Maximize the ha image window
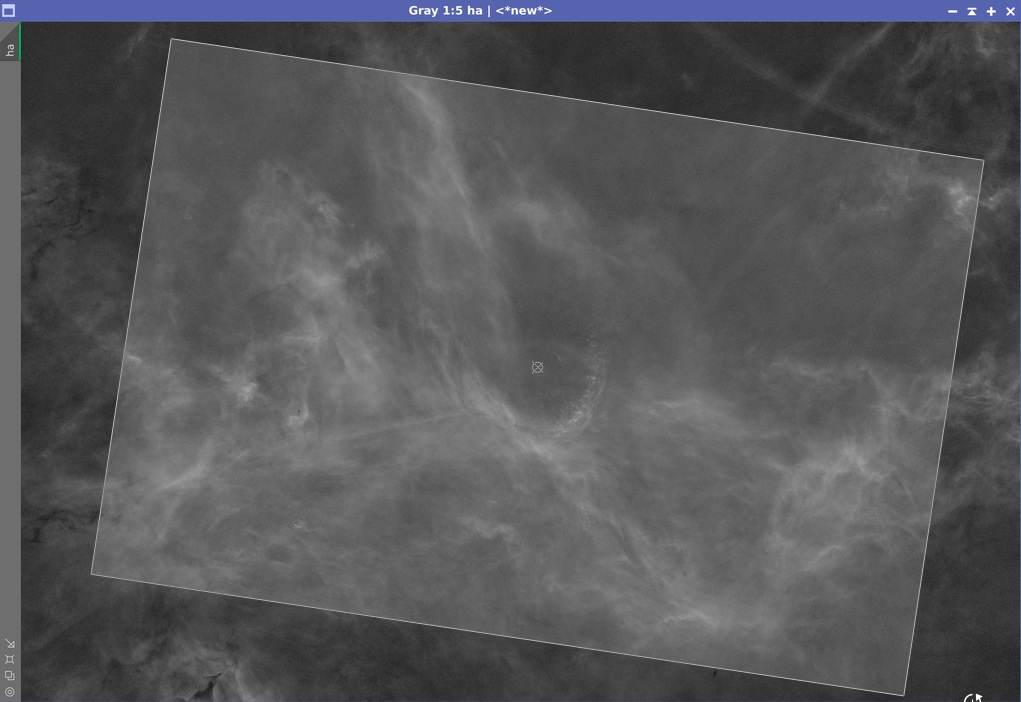1021x702 pixels. pos(991,11)
